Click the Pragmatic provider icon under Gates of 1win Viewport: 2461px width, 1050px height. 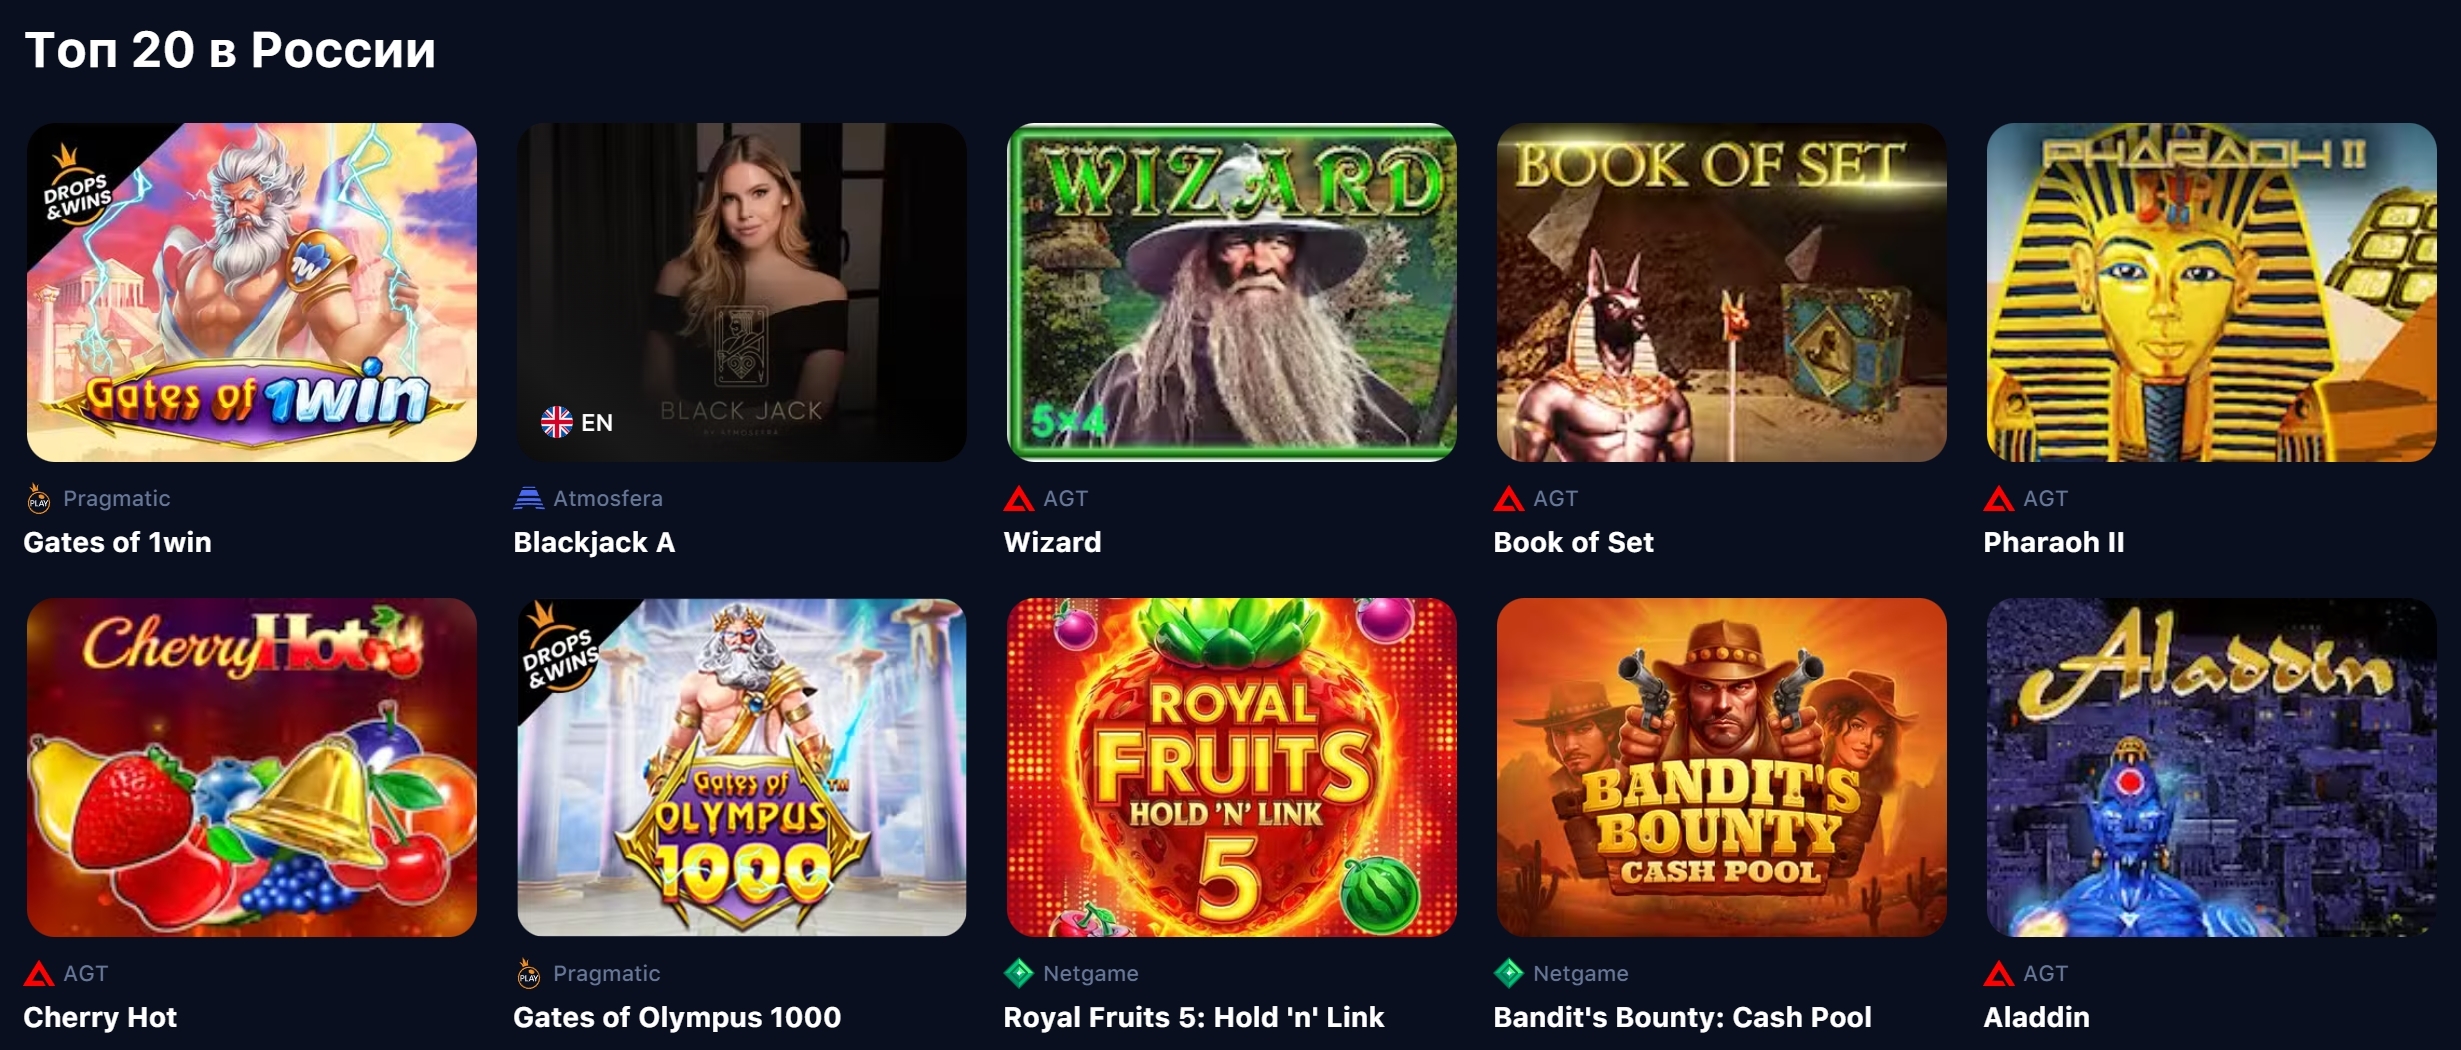tap(38, 498)
